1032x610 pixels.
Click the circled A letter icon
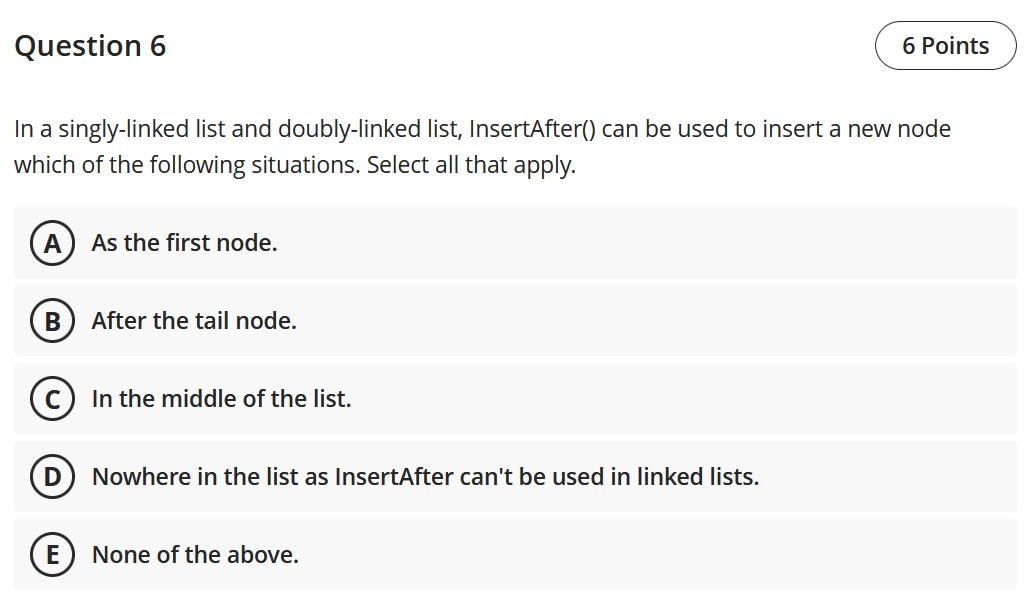tap(52, 243)
